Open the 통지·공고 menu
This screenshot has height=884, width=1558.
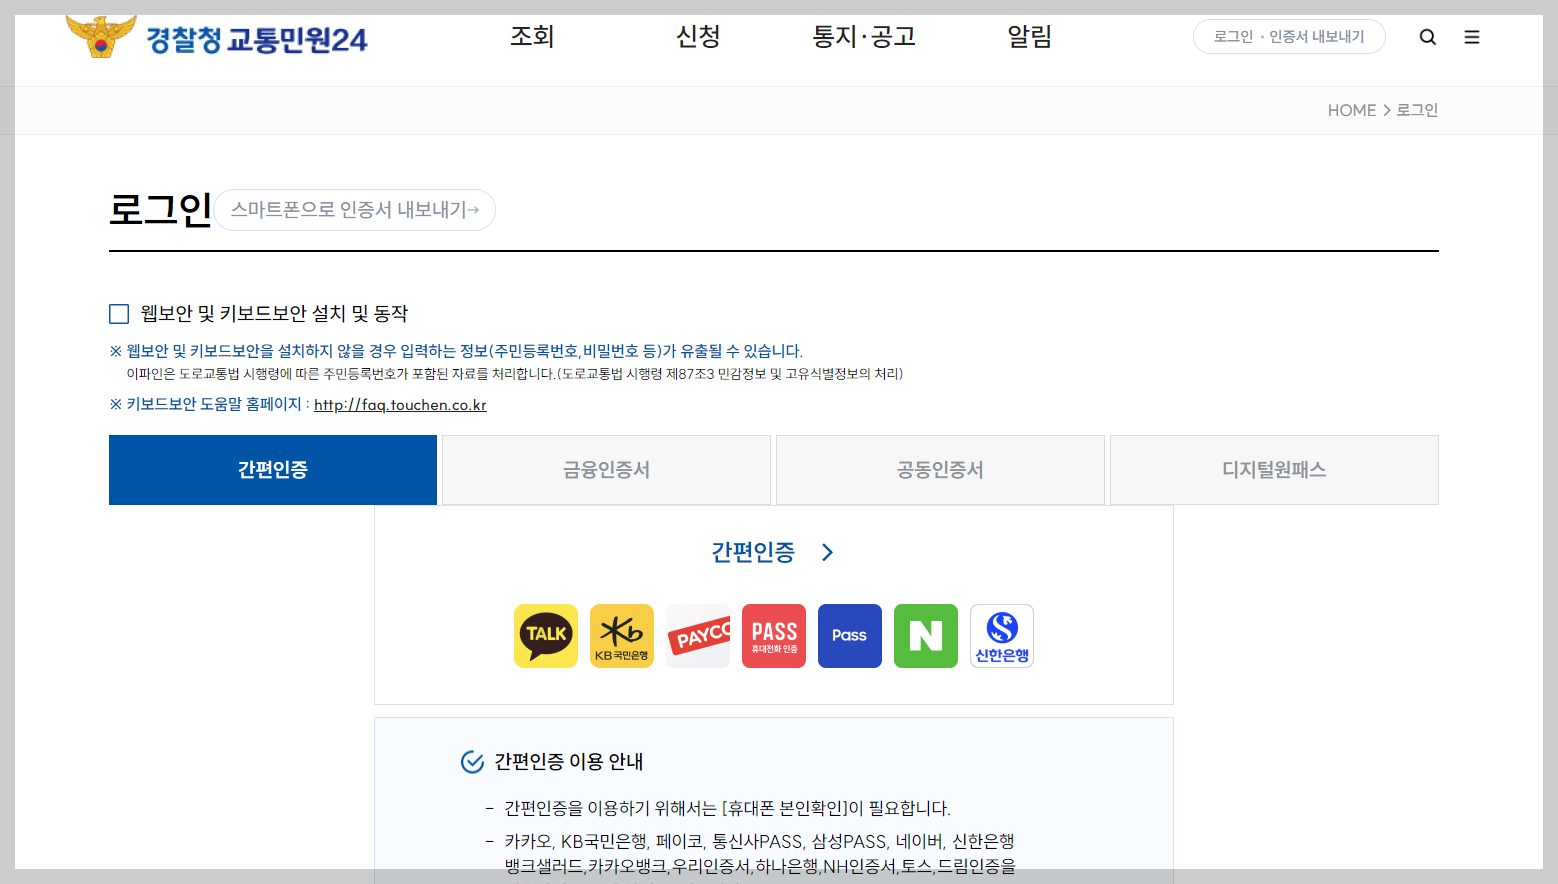[864, 36]
